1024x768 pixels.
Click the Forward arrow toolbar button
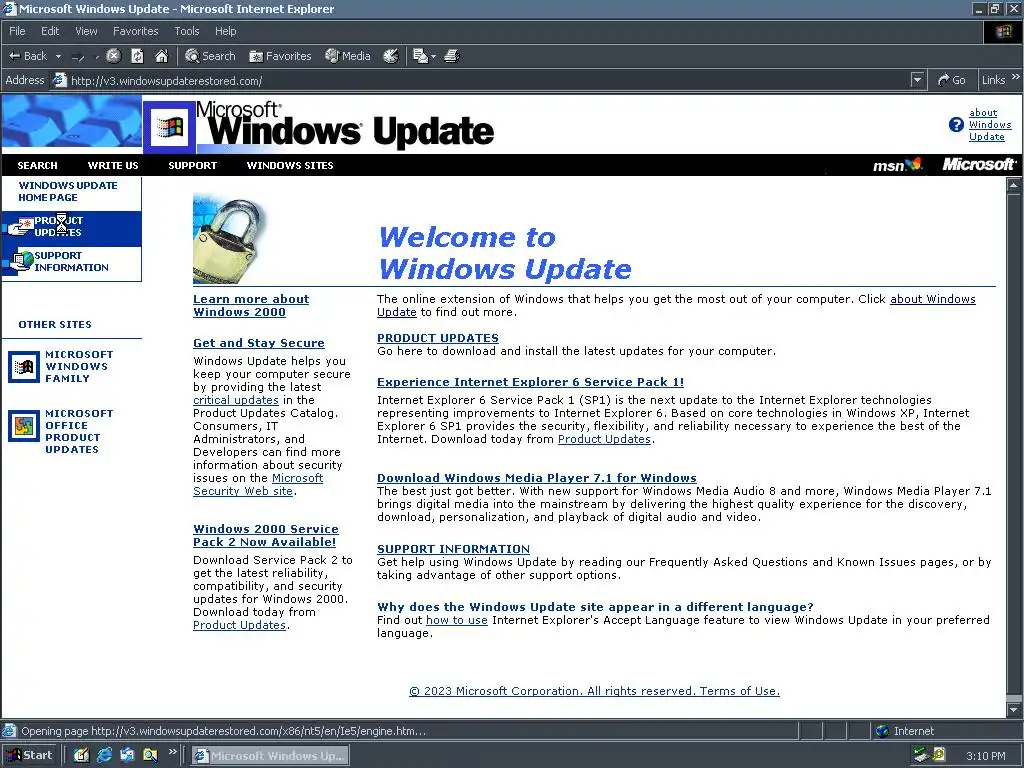78,56
